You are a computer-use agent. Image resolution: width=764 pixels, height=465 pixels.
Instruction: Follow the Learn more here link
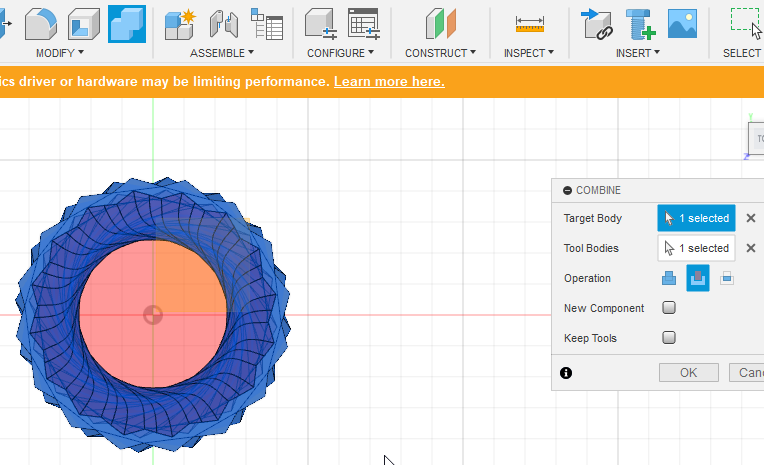[389, 81]
